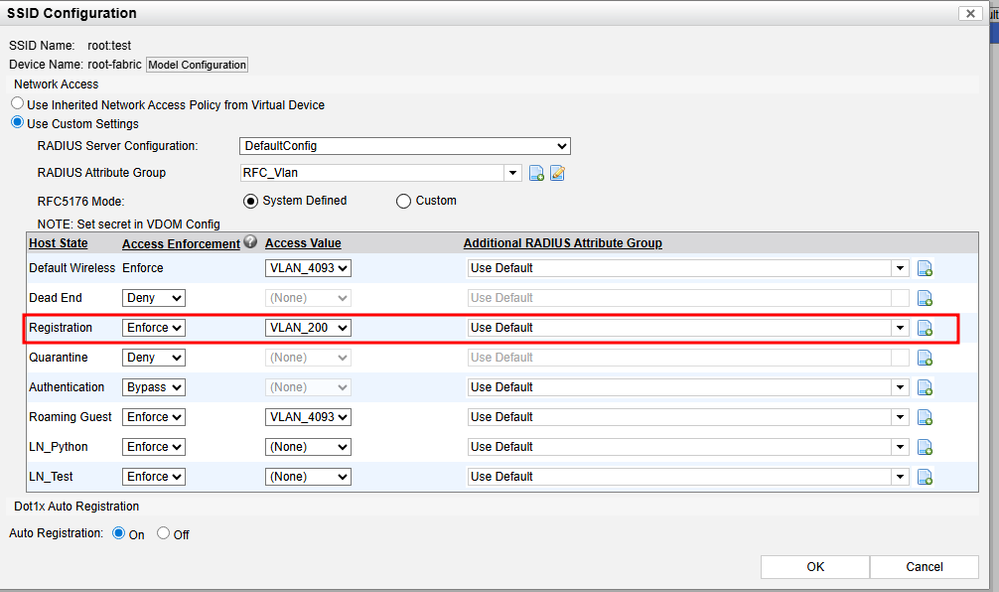Click the add icon in Registration row
999x592 pixels.
click(925, 328)
